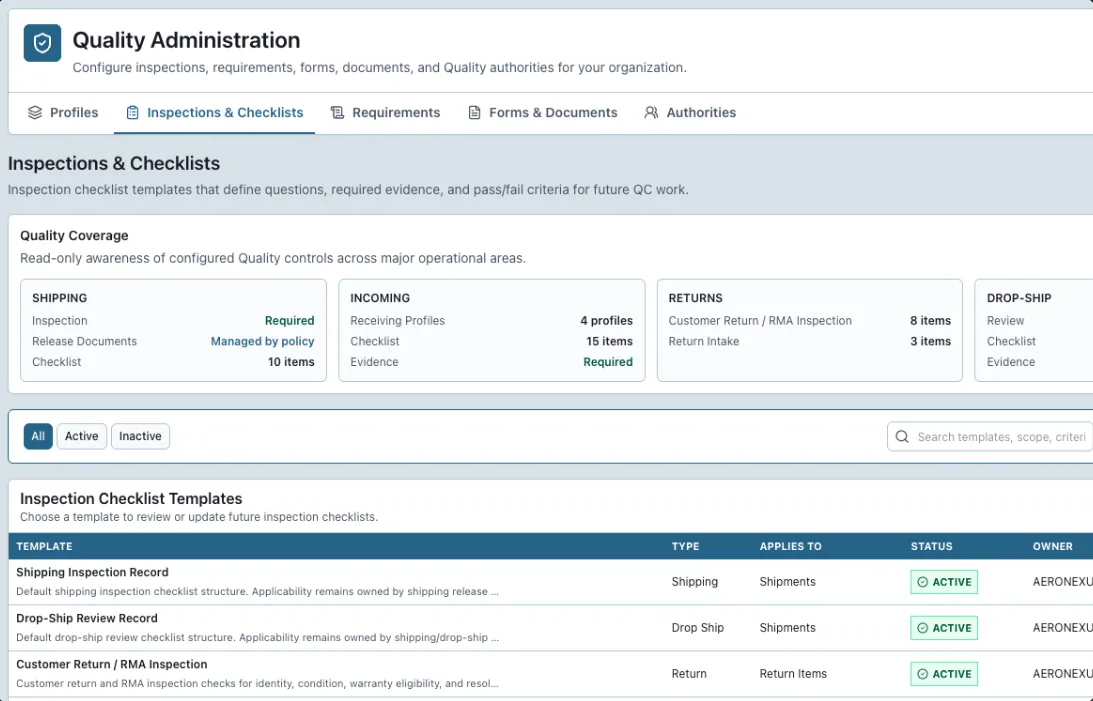Open the Drop-Ship Review Record template

[86, 618]
